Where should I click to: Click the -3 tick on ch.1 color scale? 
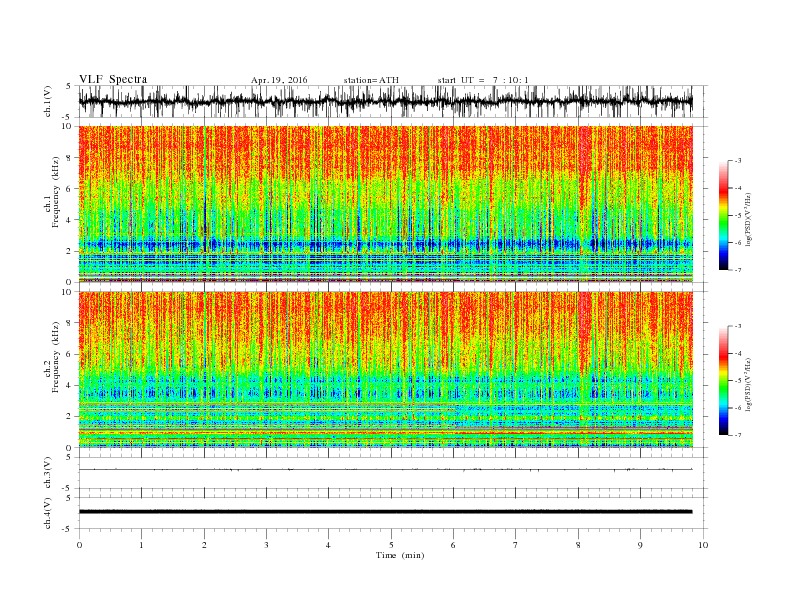coord(738,161)
